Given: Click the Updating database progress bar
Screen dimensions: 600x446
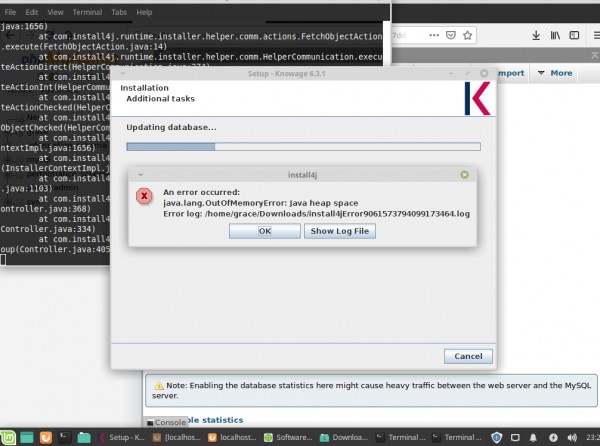Looking at the screenshot, I should click(x=302, y=146).
